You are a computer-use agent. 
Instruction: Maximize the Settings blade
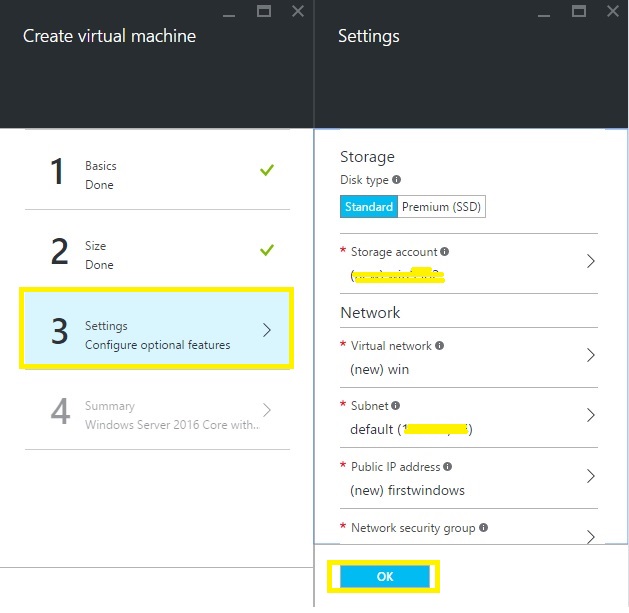(x=579, y=11)
